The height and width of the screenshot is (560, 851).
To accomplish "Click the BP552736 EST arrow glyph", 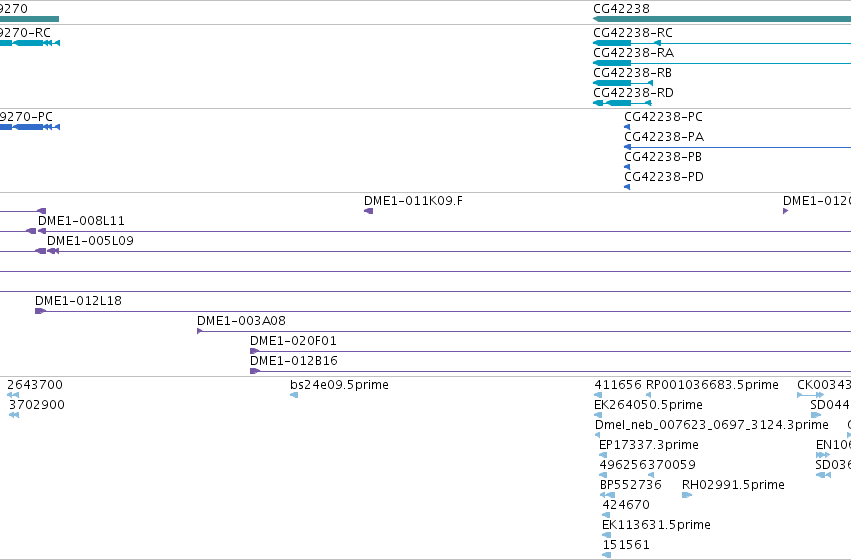I will point(607,495).
